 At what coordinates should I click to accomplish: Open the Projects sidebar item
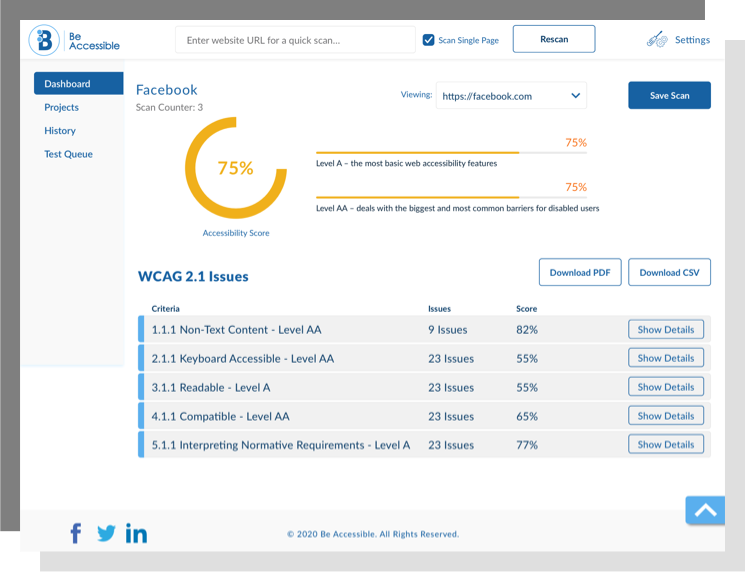tap(61, 107)
